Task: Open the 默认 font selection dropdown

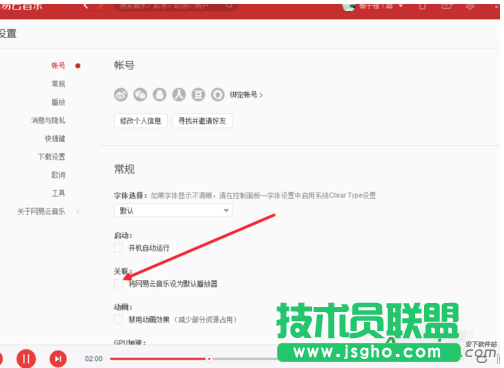Action: pos(173,210)
